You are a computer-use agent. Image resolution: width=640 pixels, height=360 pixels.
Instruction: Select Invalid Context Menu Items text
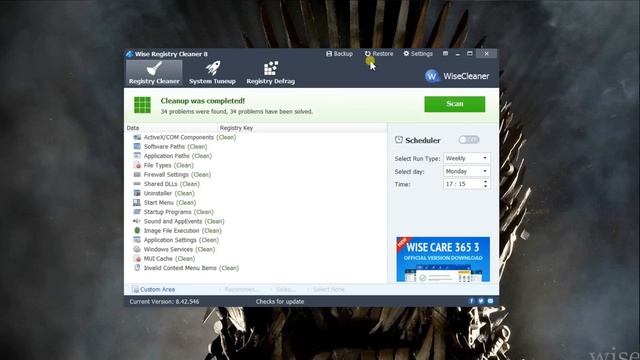point(180,268)
